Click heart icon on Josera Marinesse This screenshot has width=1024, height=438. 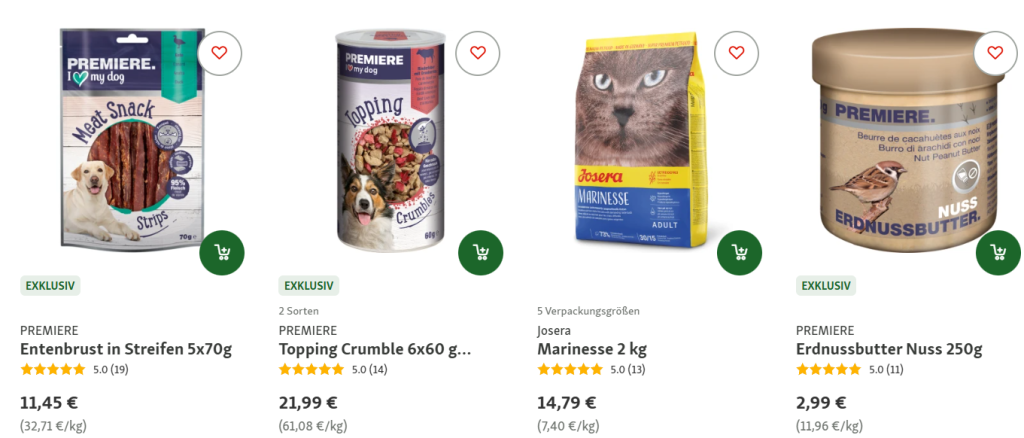tap(737, 53)
